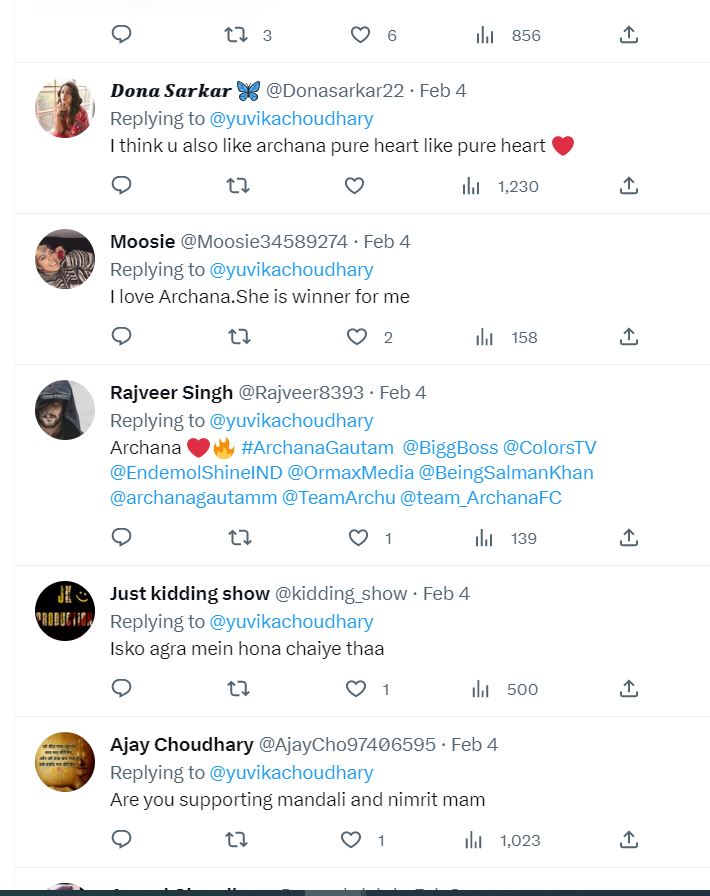Retweet Rajveer Singh's tweet
Image resolution: width=710 pixels, height=896 pixels.
coord(238,537)
